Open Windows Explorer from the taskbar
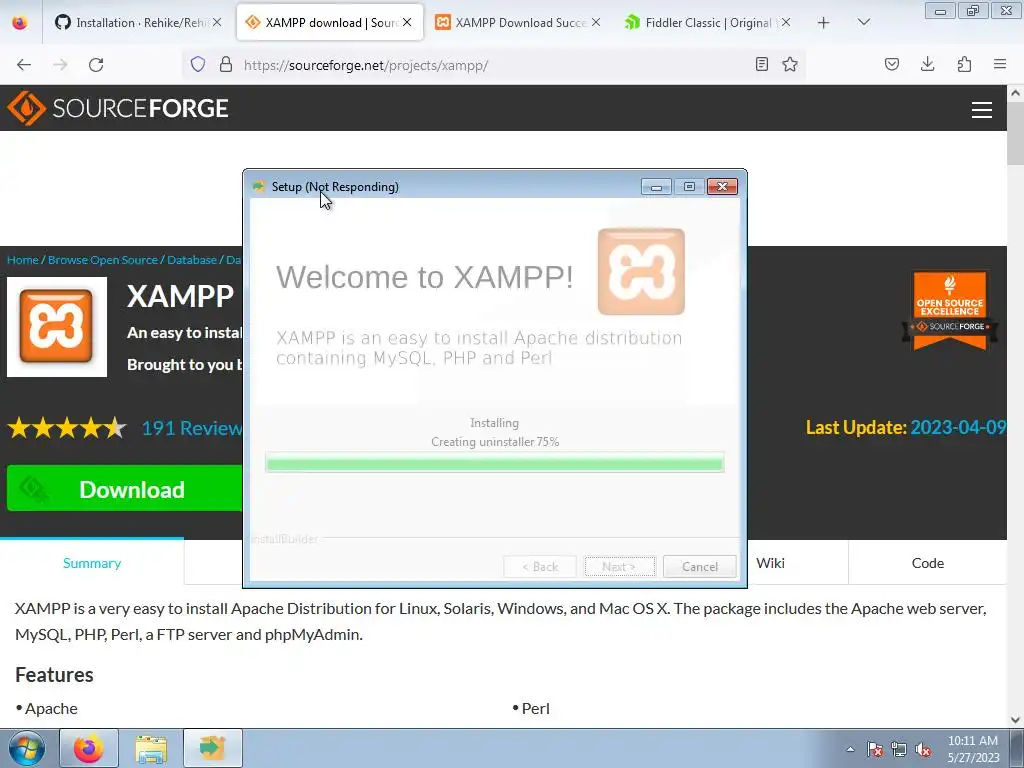The height and width of the screenshot is (768, 1024). click(x=151, y=748)
